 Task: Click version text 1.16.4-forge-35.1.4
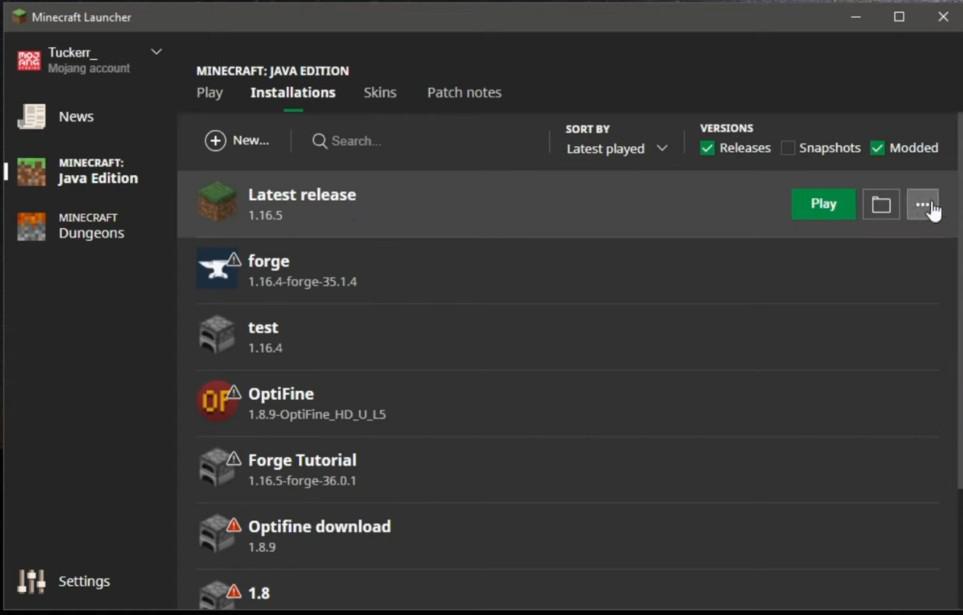[x=302, y=282]
